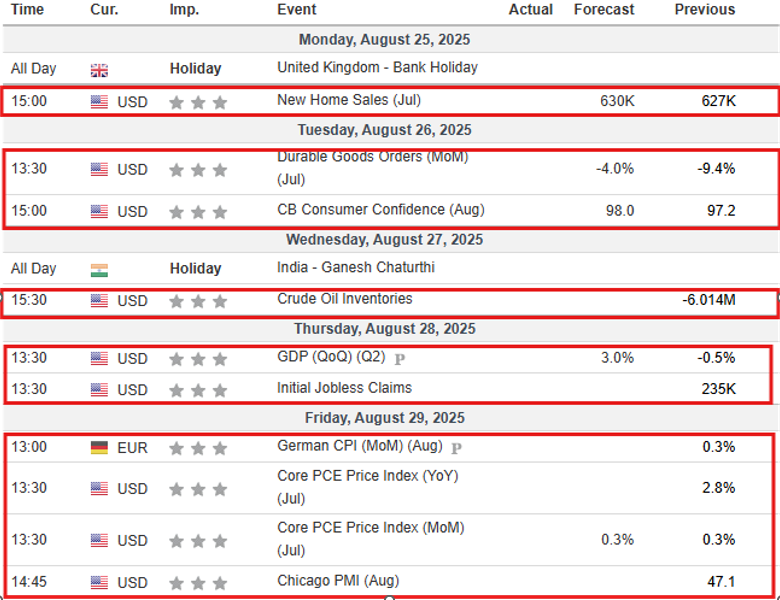Open United Kingdom - Bank Holiday entry

[377, 67]
